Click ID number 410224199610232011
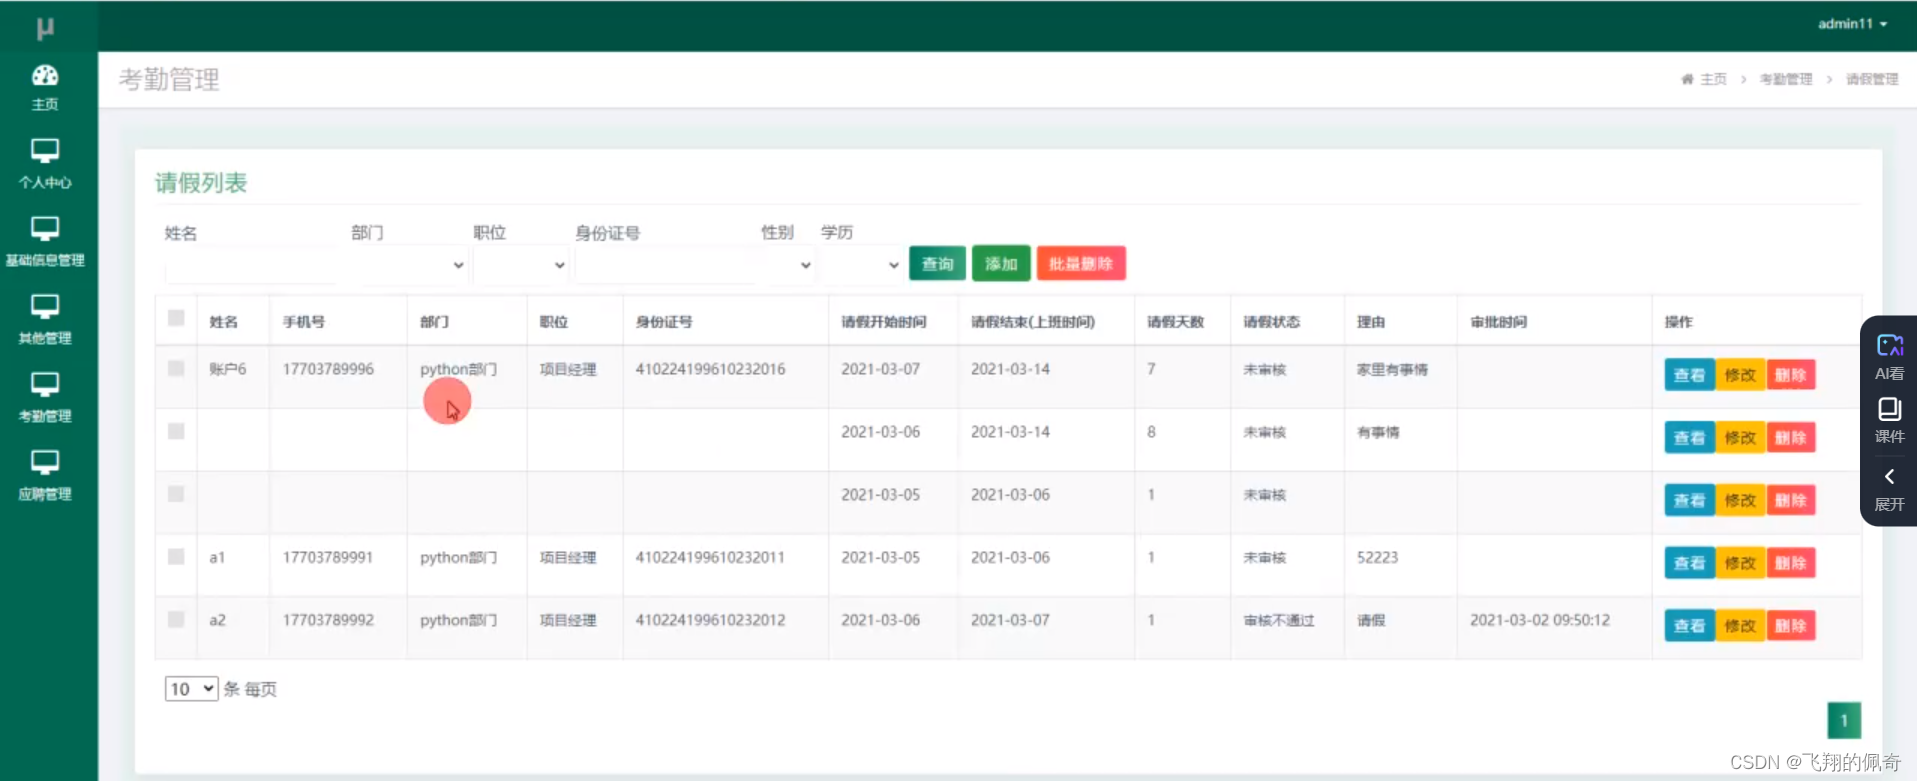The height and width of the screenshot is (781, 1917). pyautogui.click(x=710, y=557)
